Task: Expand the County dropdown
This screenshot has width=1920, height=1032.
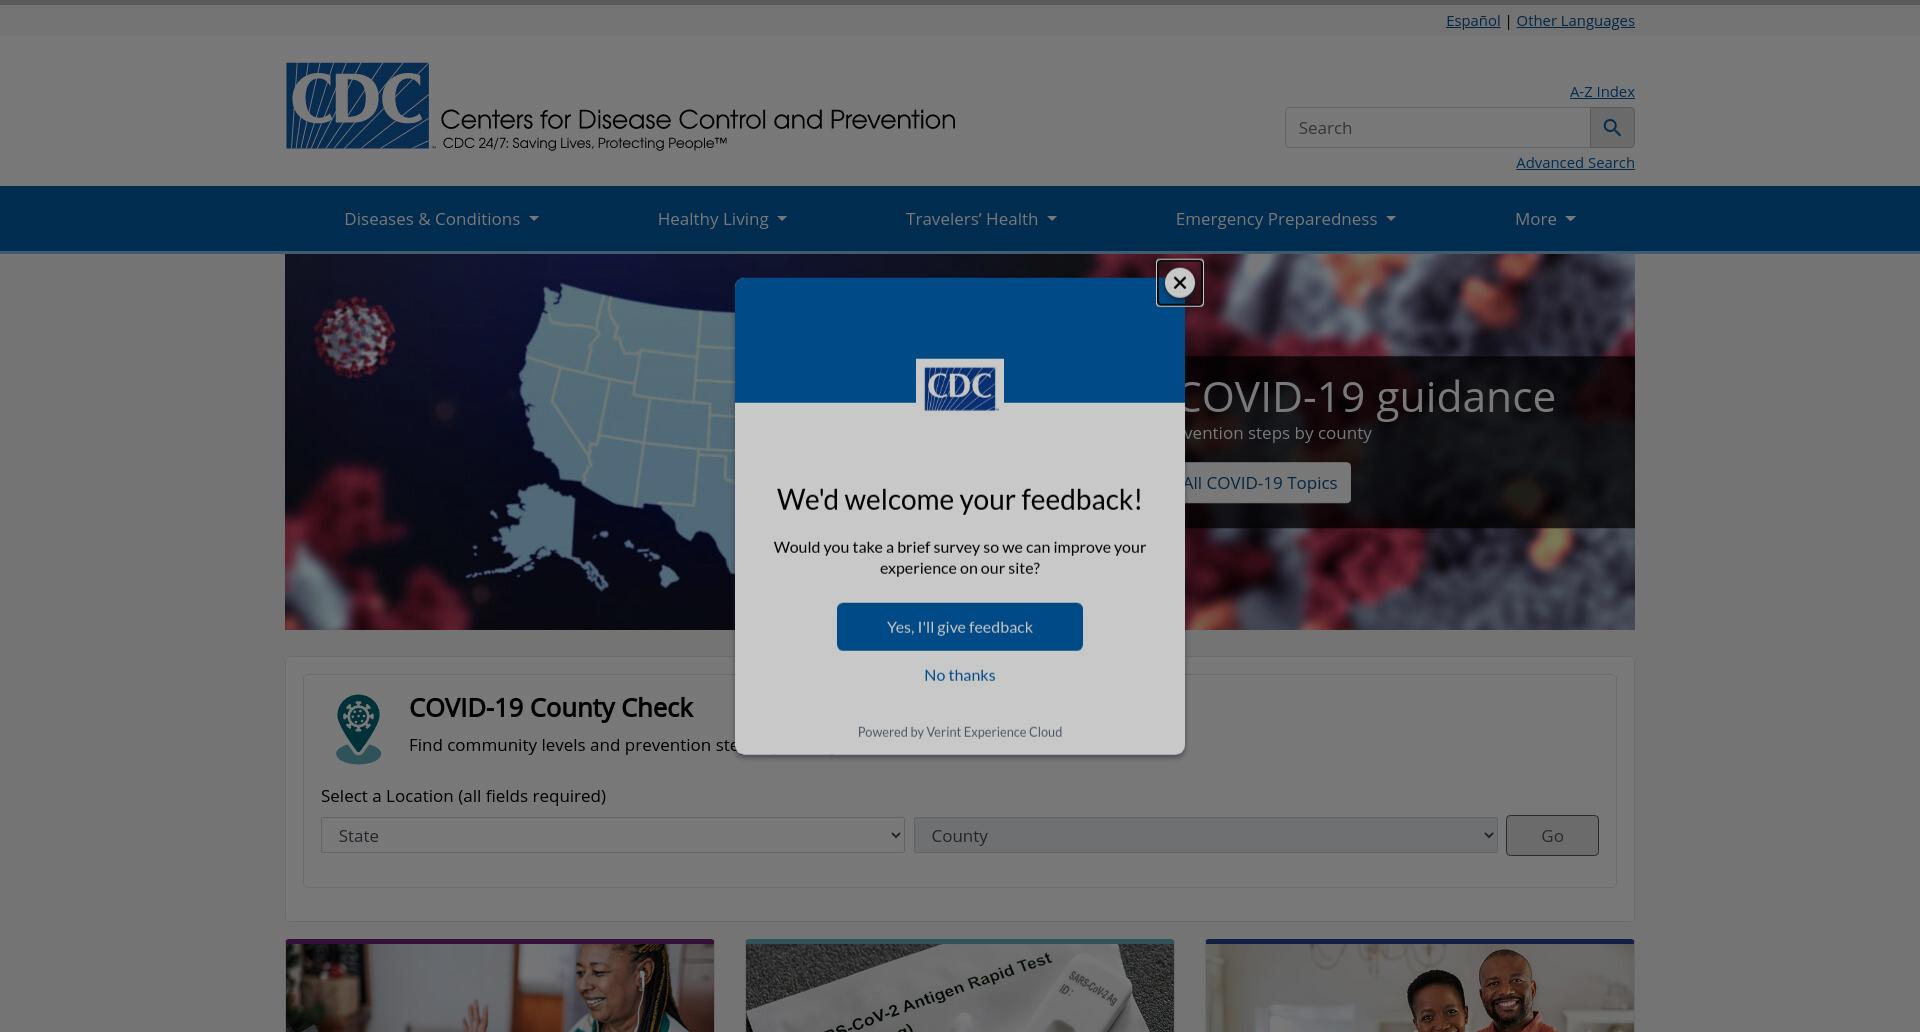Action: click(1205, 836)
